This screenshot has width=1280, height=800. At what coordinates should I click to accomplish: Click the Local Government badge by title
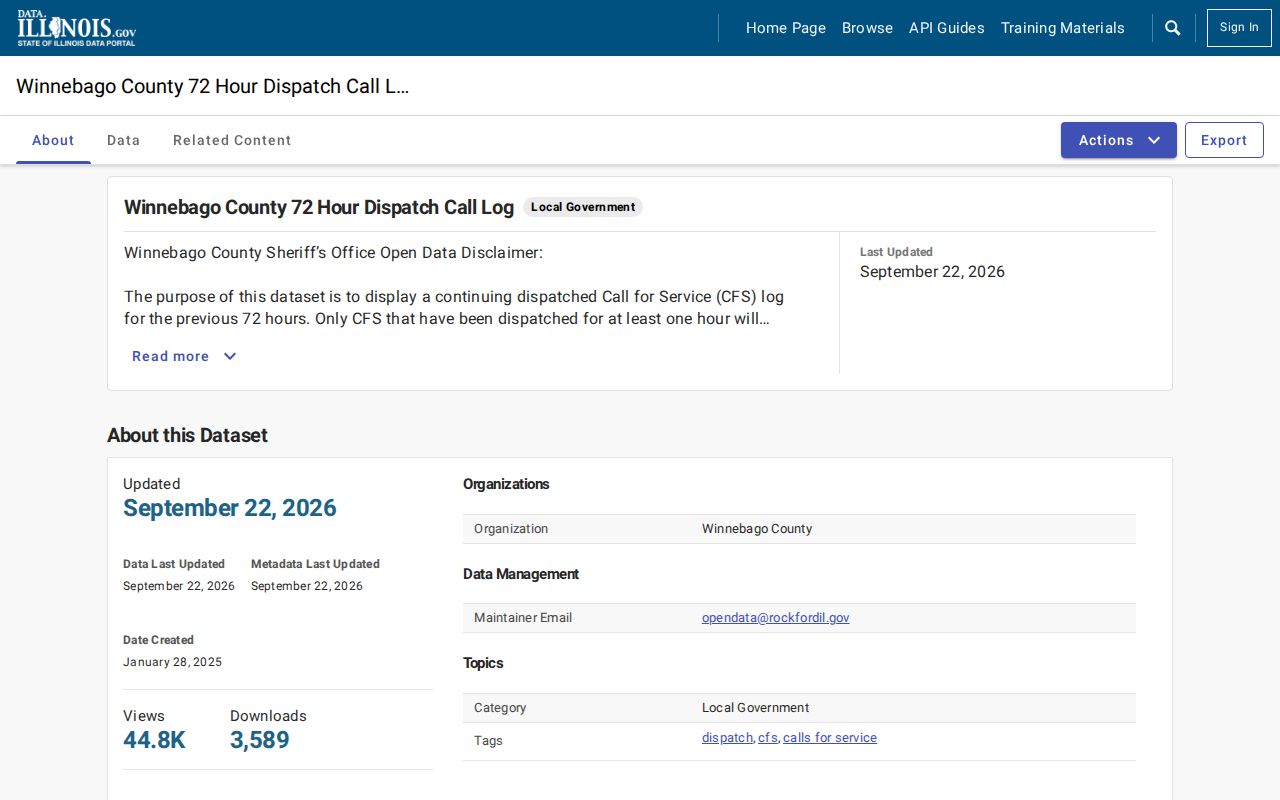[583, 207]
